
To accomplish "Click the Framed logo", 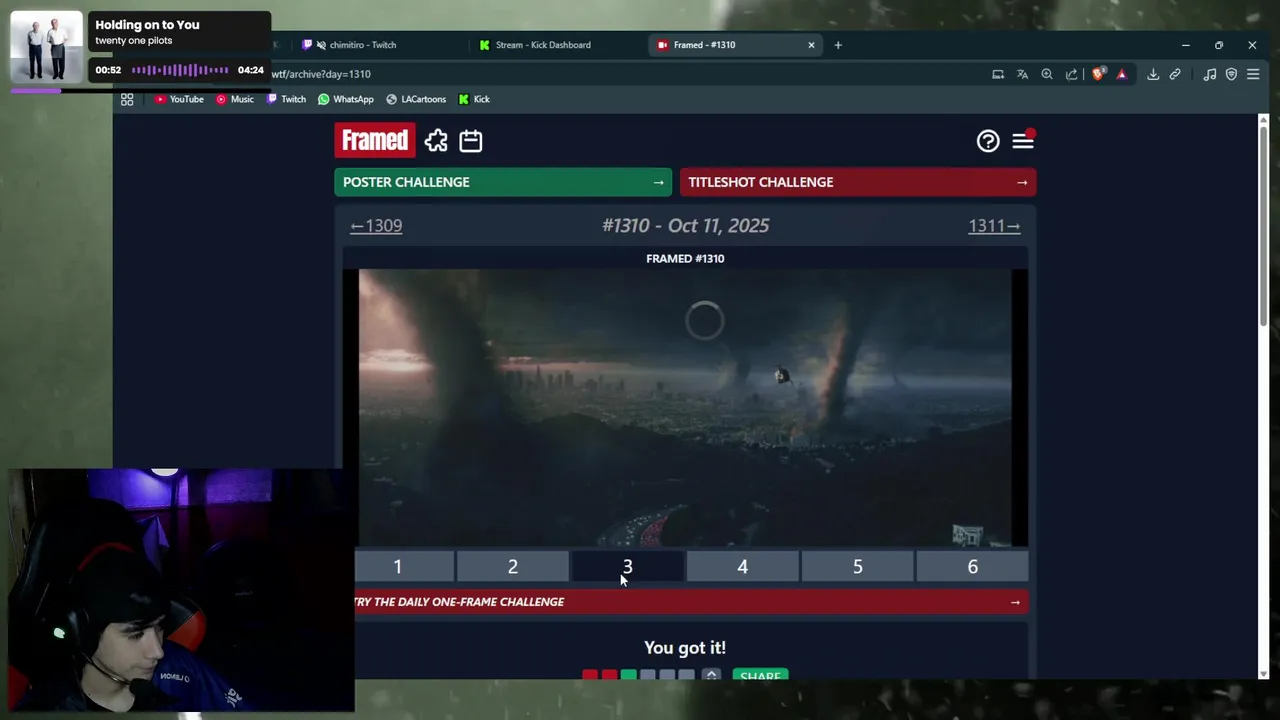I will coord(375,140).
